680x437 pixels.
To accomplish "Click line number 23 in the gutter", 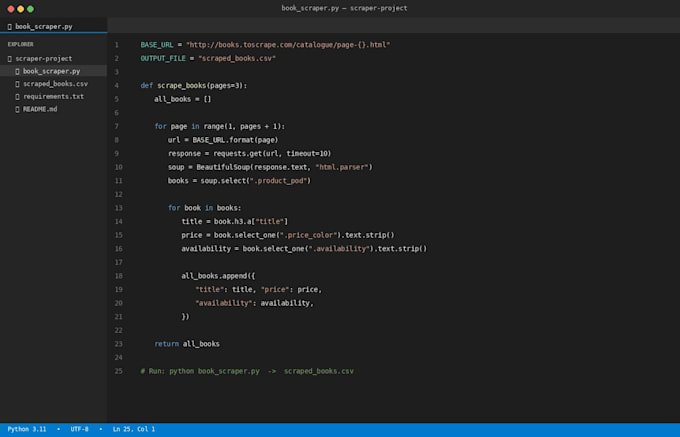I will tap(118, 344).
